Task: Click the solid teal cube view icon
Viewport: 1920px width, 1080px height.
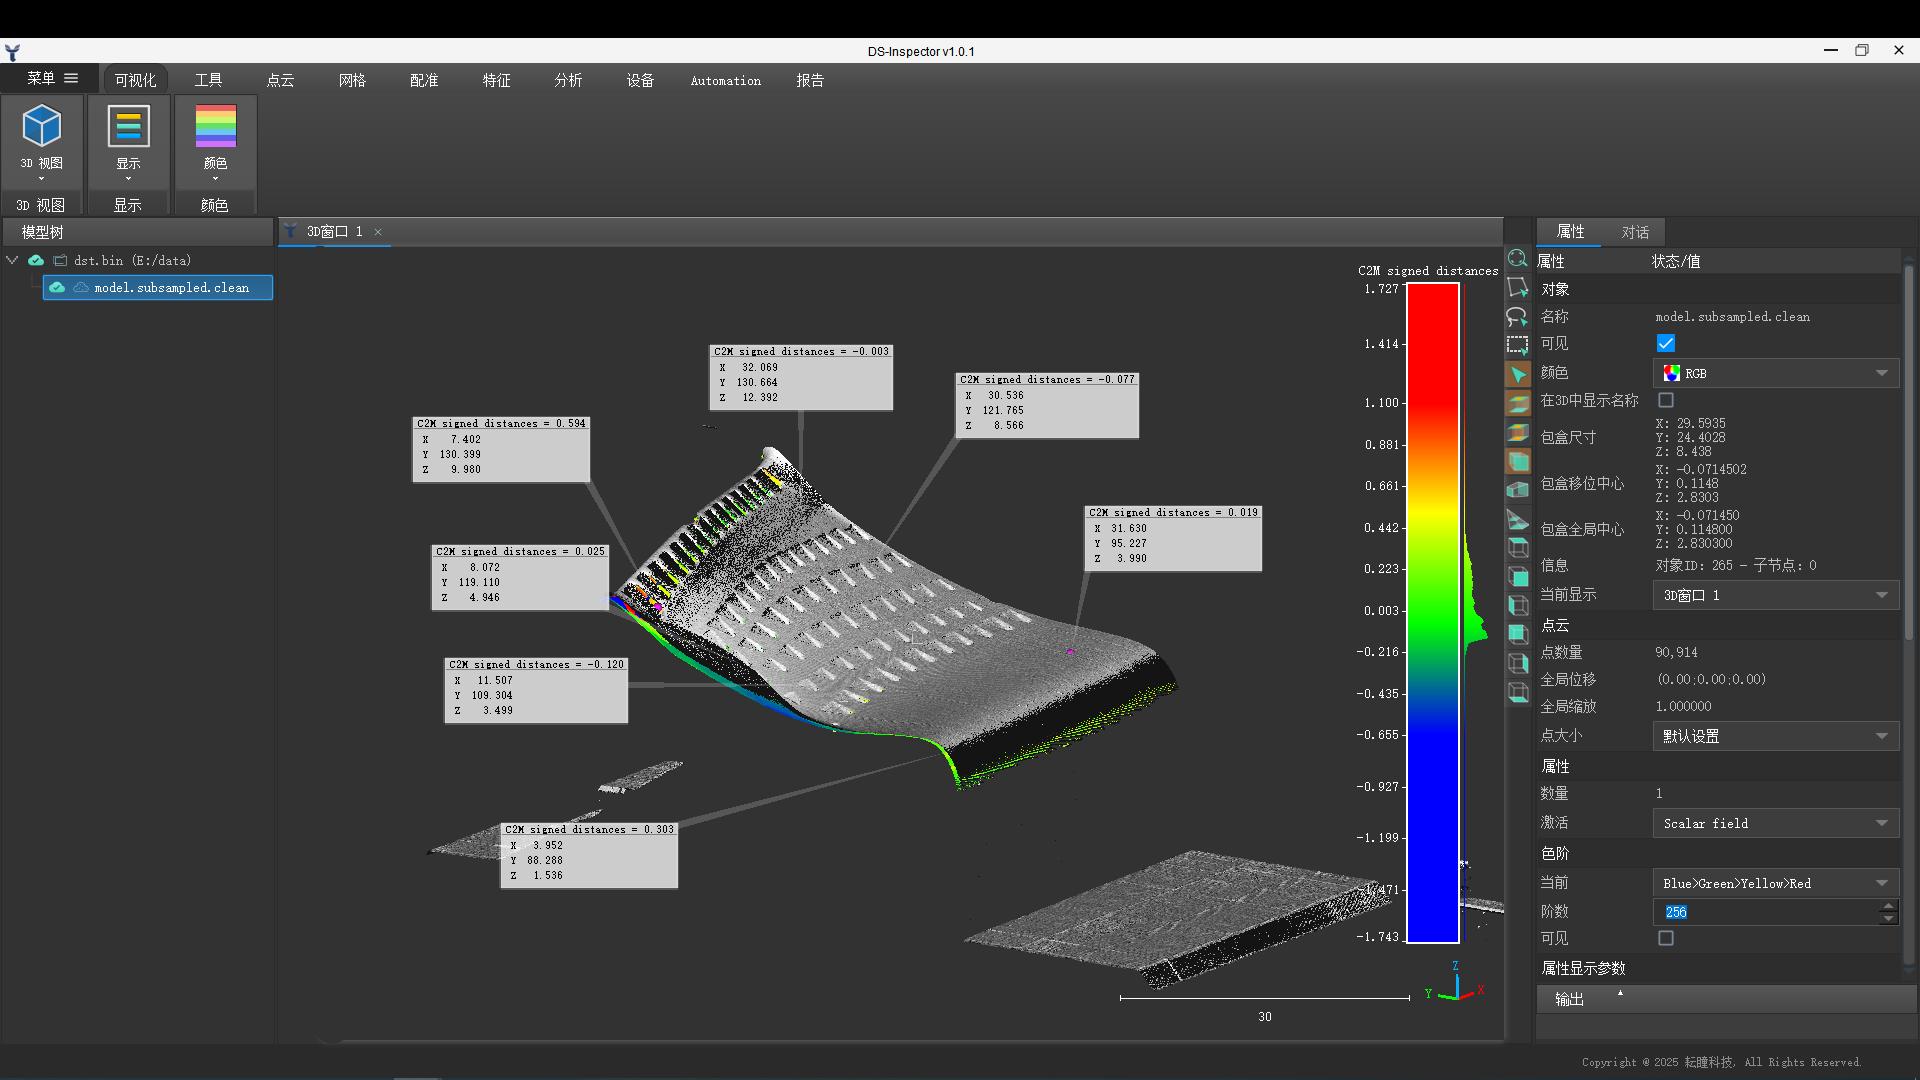Action: point(1517,462)
